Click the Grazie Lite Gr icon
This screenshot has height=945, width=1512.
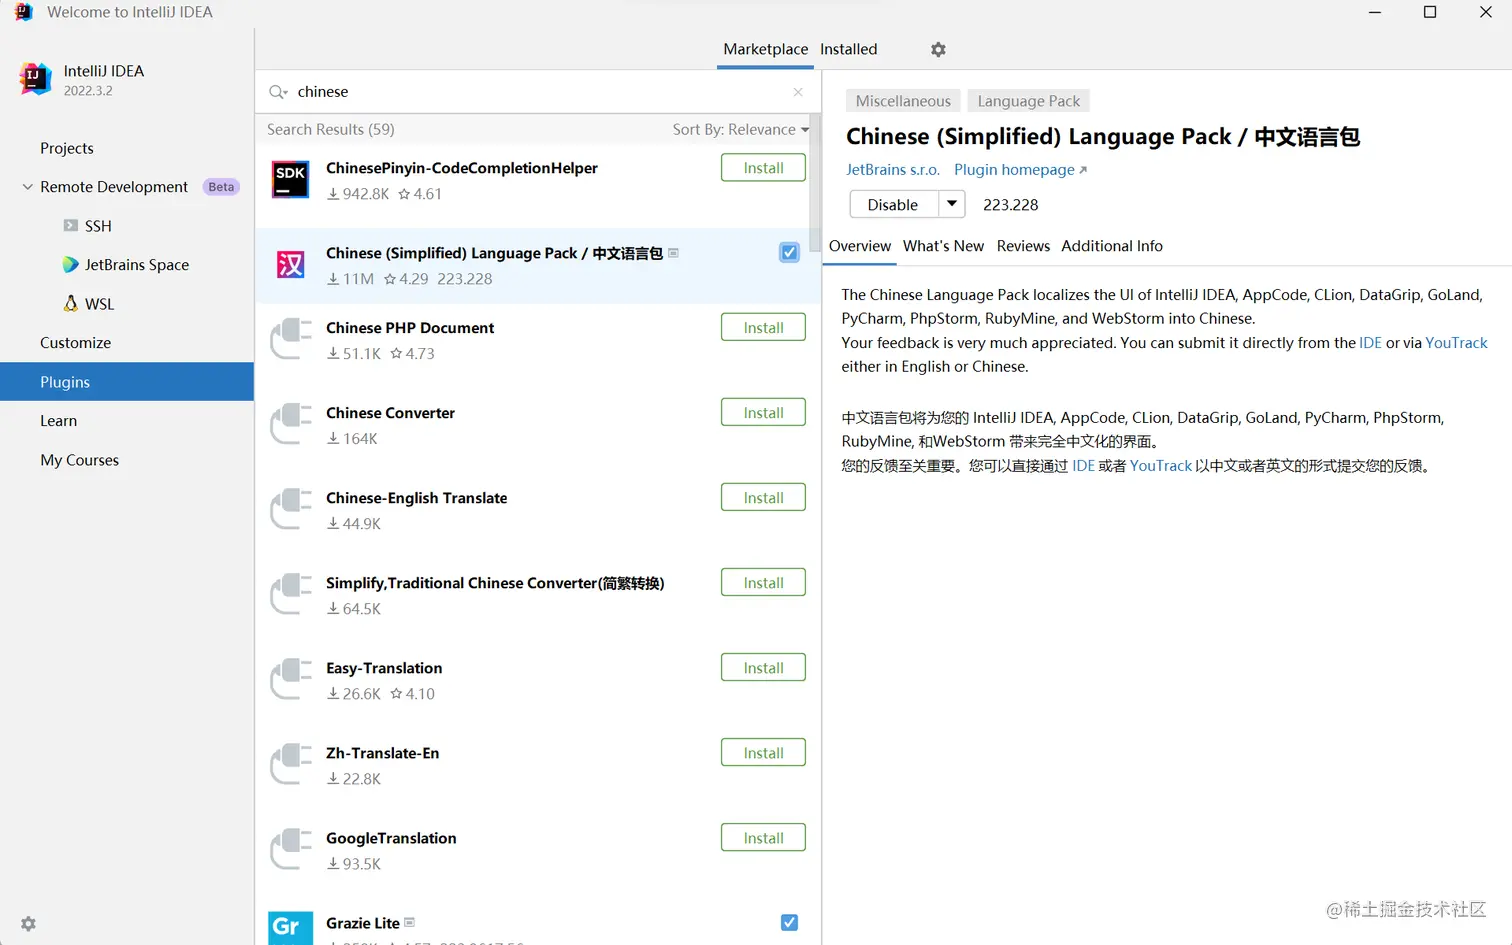point(290,927)
